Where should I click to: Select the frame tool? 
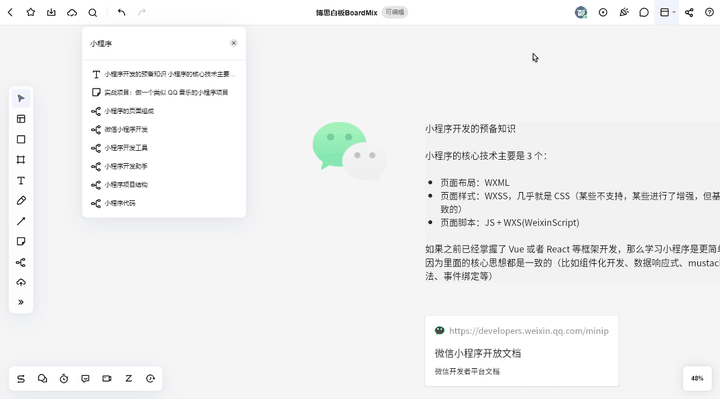coord(21,160)
